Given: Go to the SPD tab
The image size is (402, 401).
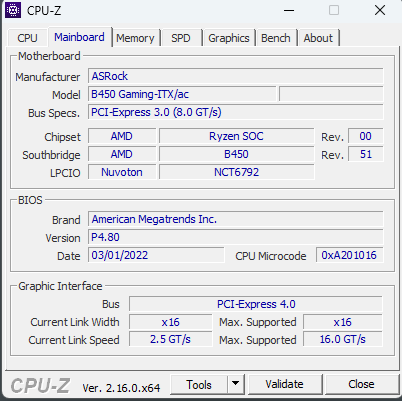Looking at the screenshot, I should point(181,38).
